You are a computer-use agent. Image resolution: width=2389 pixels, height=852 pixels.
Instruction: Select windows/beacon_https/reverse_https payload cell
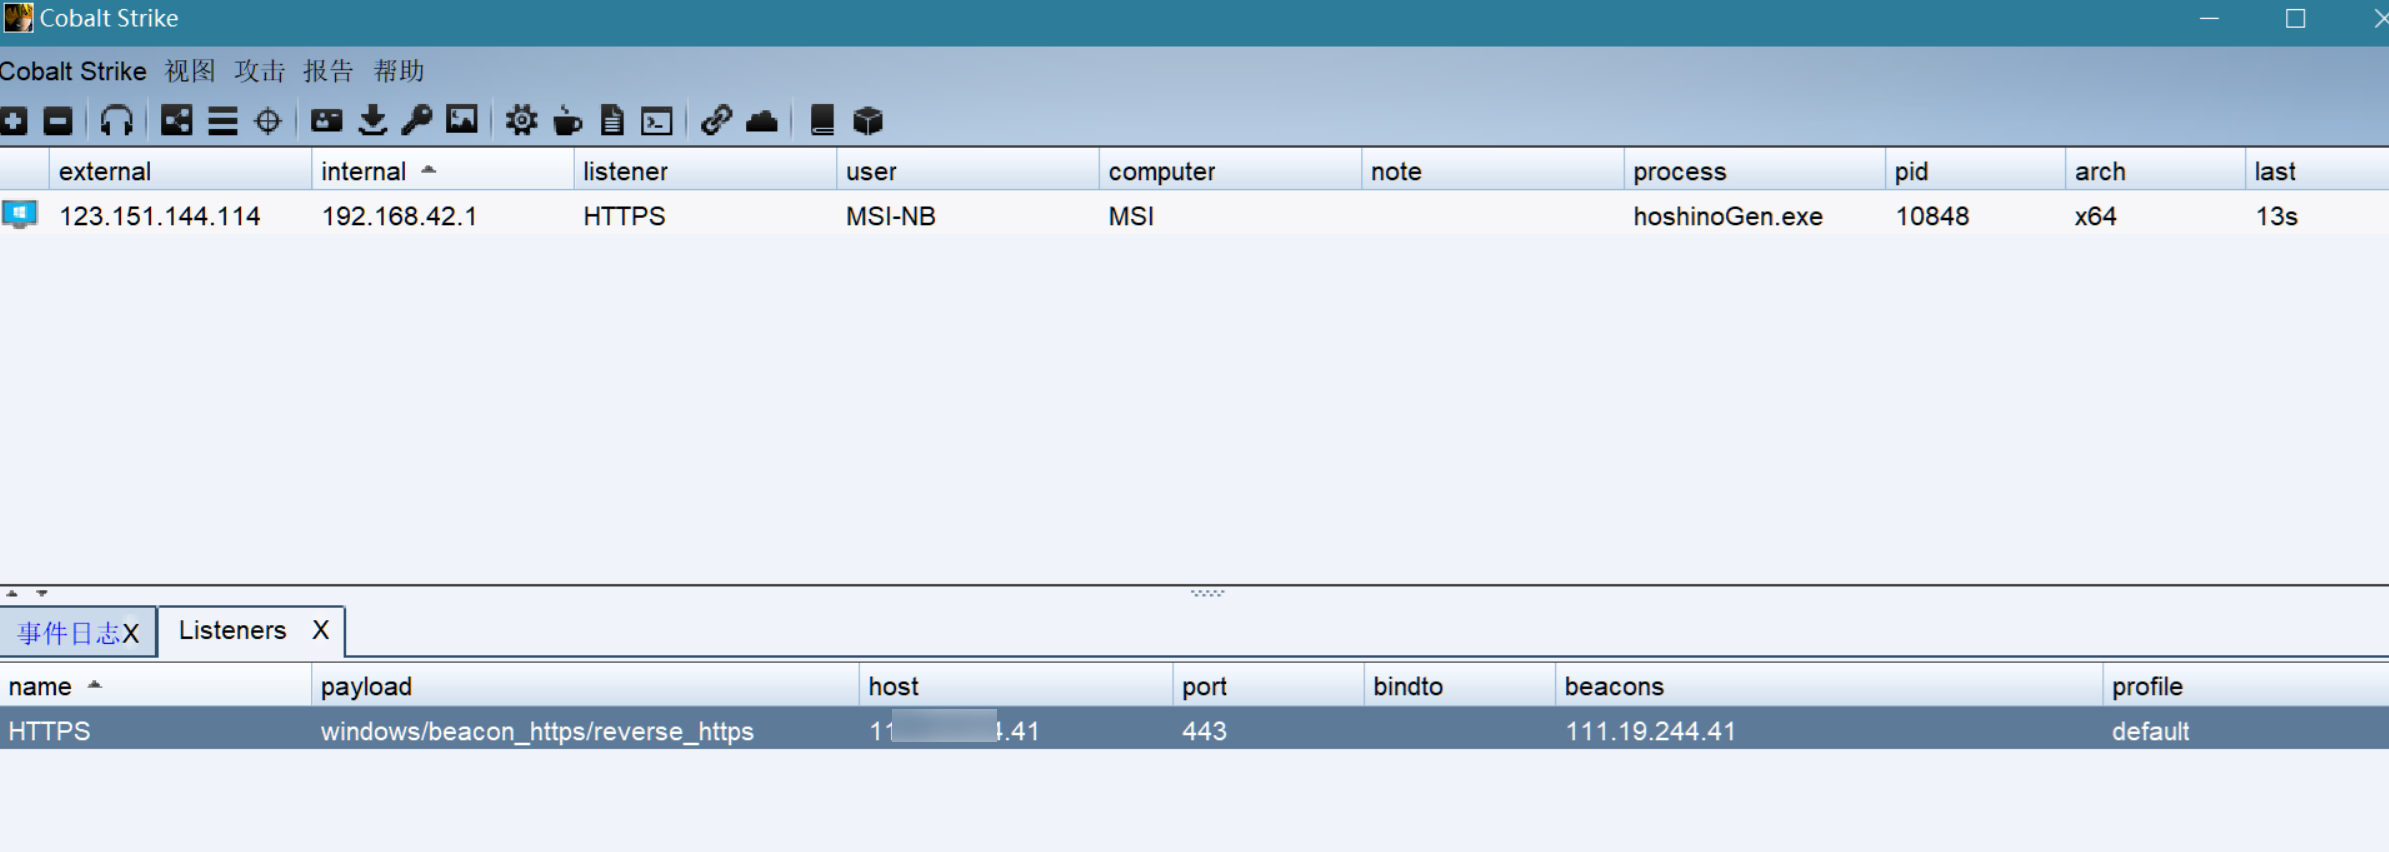537,731
